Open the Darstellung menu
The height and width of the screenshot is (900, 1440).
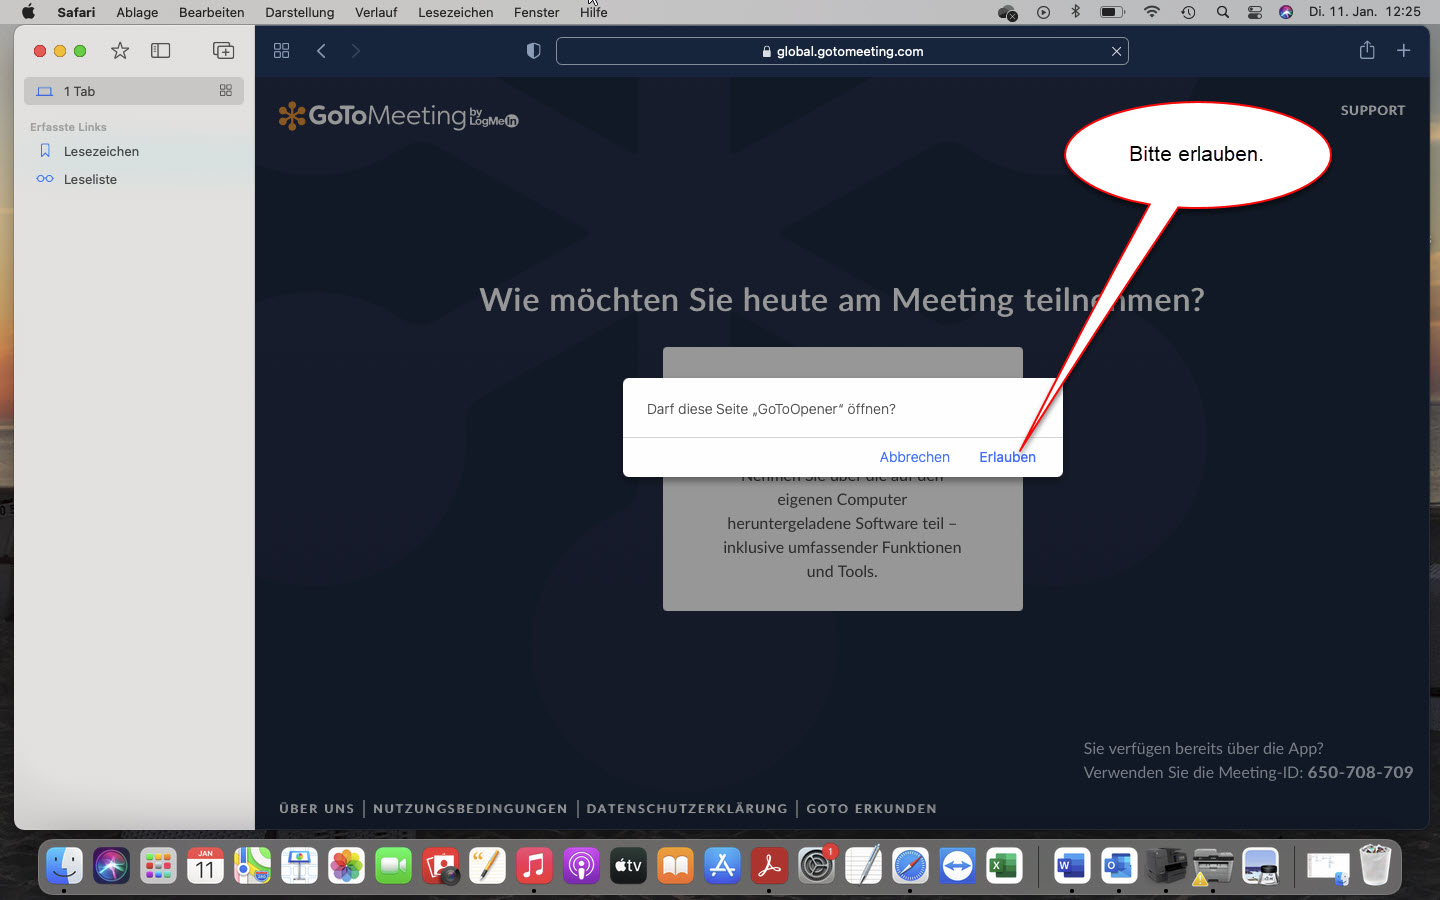point(299,12)
